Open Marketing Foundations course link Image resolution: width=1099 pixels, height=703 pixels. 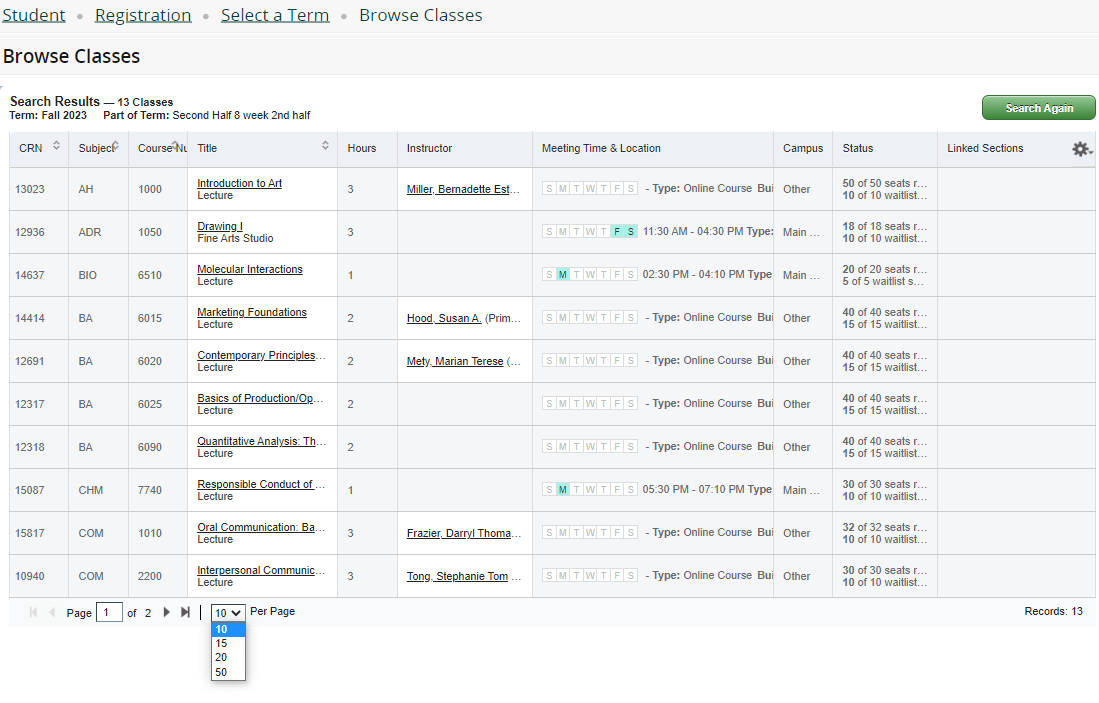pos(252,312)
